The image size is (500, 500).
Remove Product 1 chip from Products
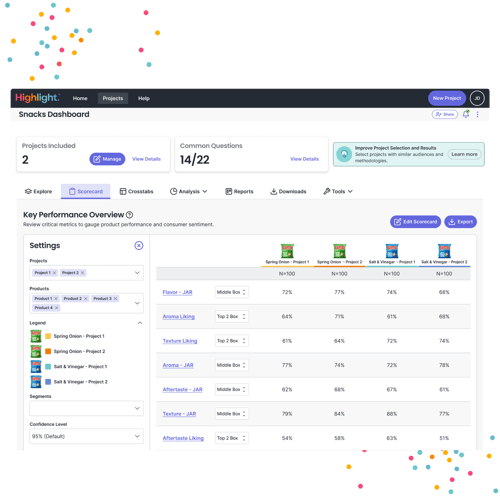click(56, 298)
